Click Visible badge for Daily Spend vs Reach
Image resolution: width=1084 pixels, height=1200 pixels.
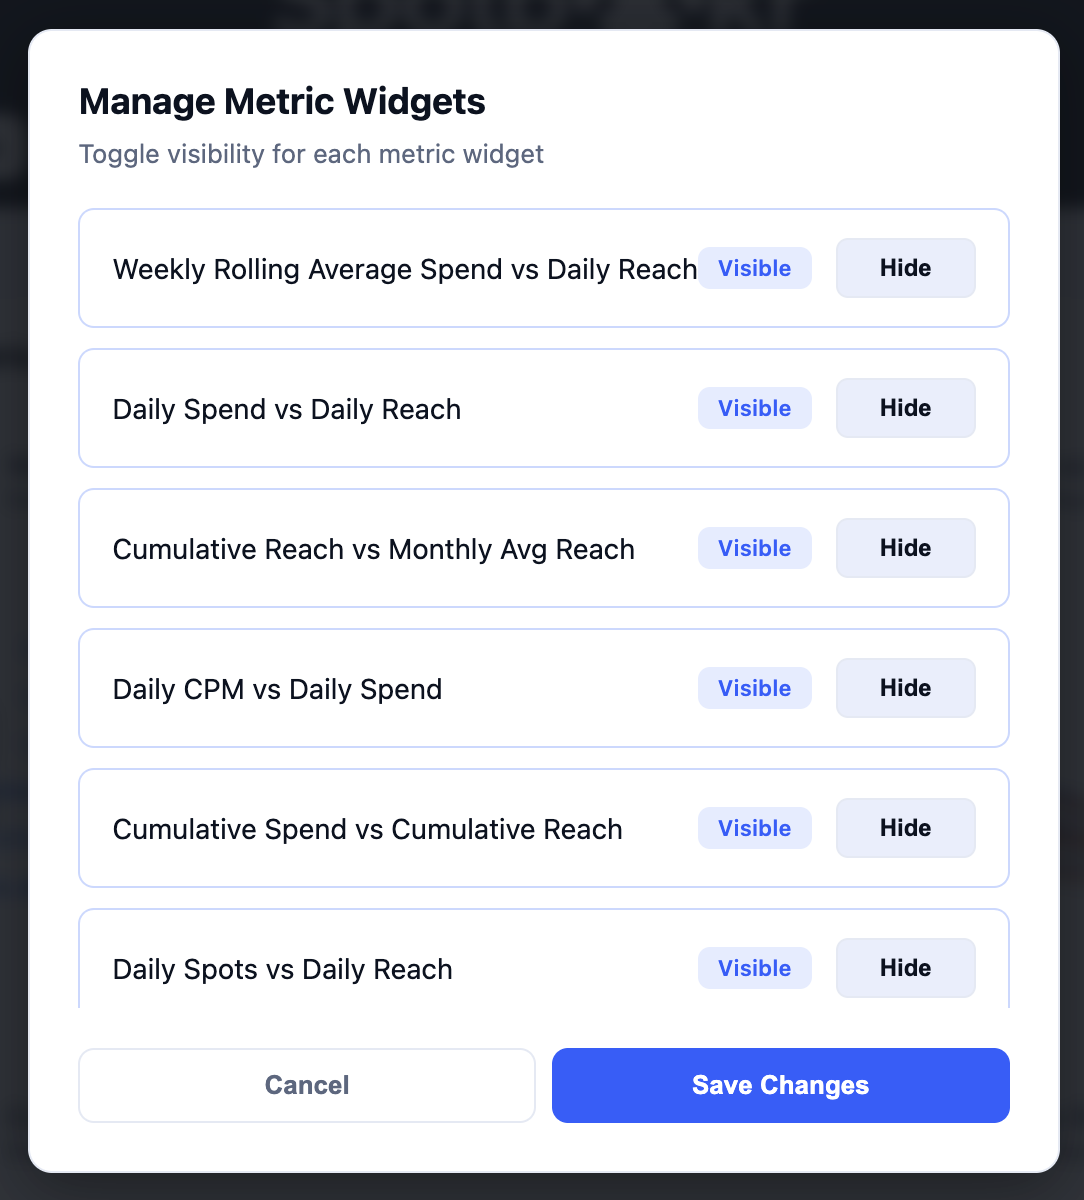(x=754, y=408)
